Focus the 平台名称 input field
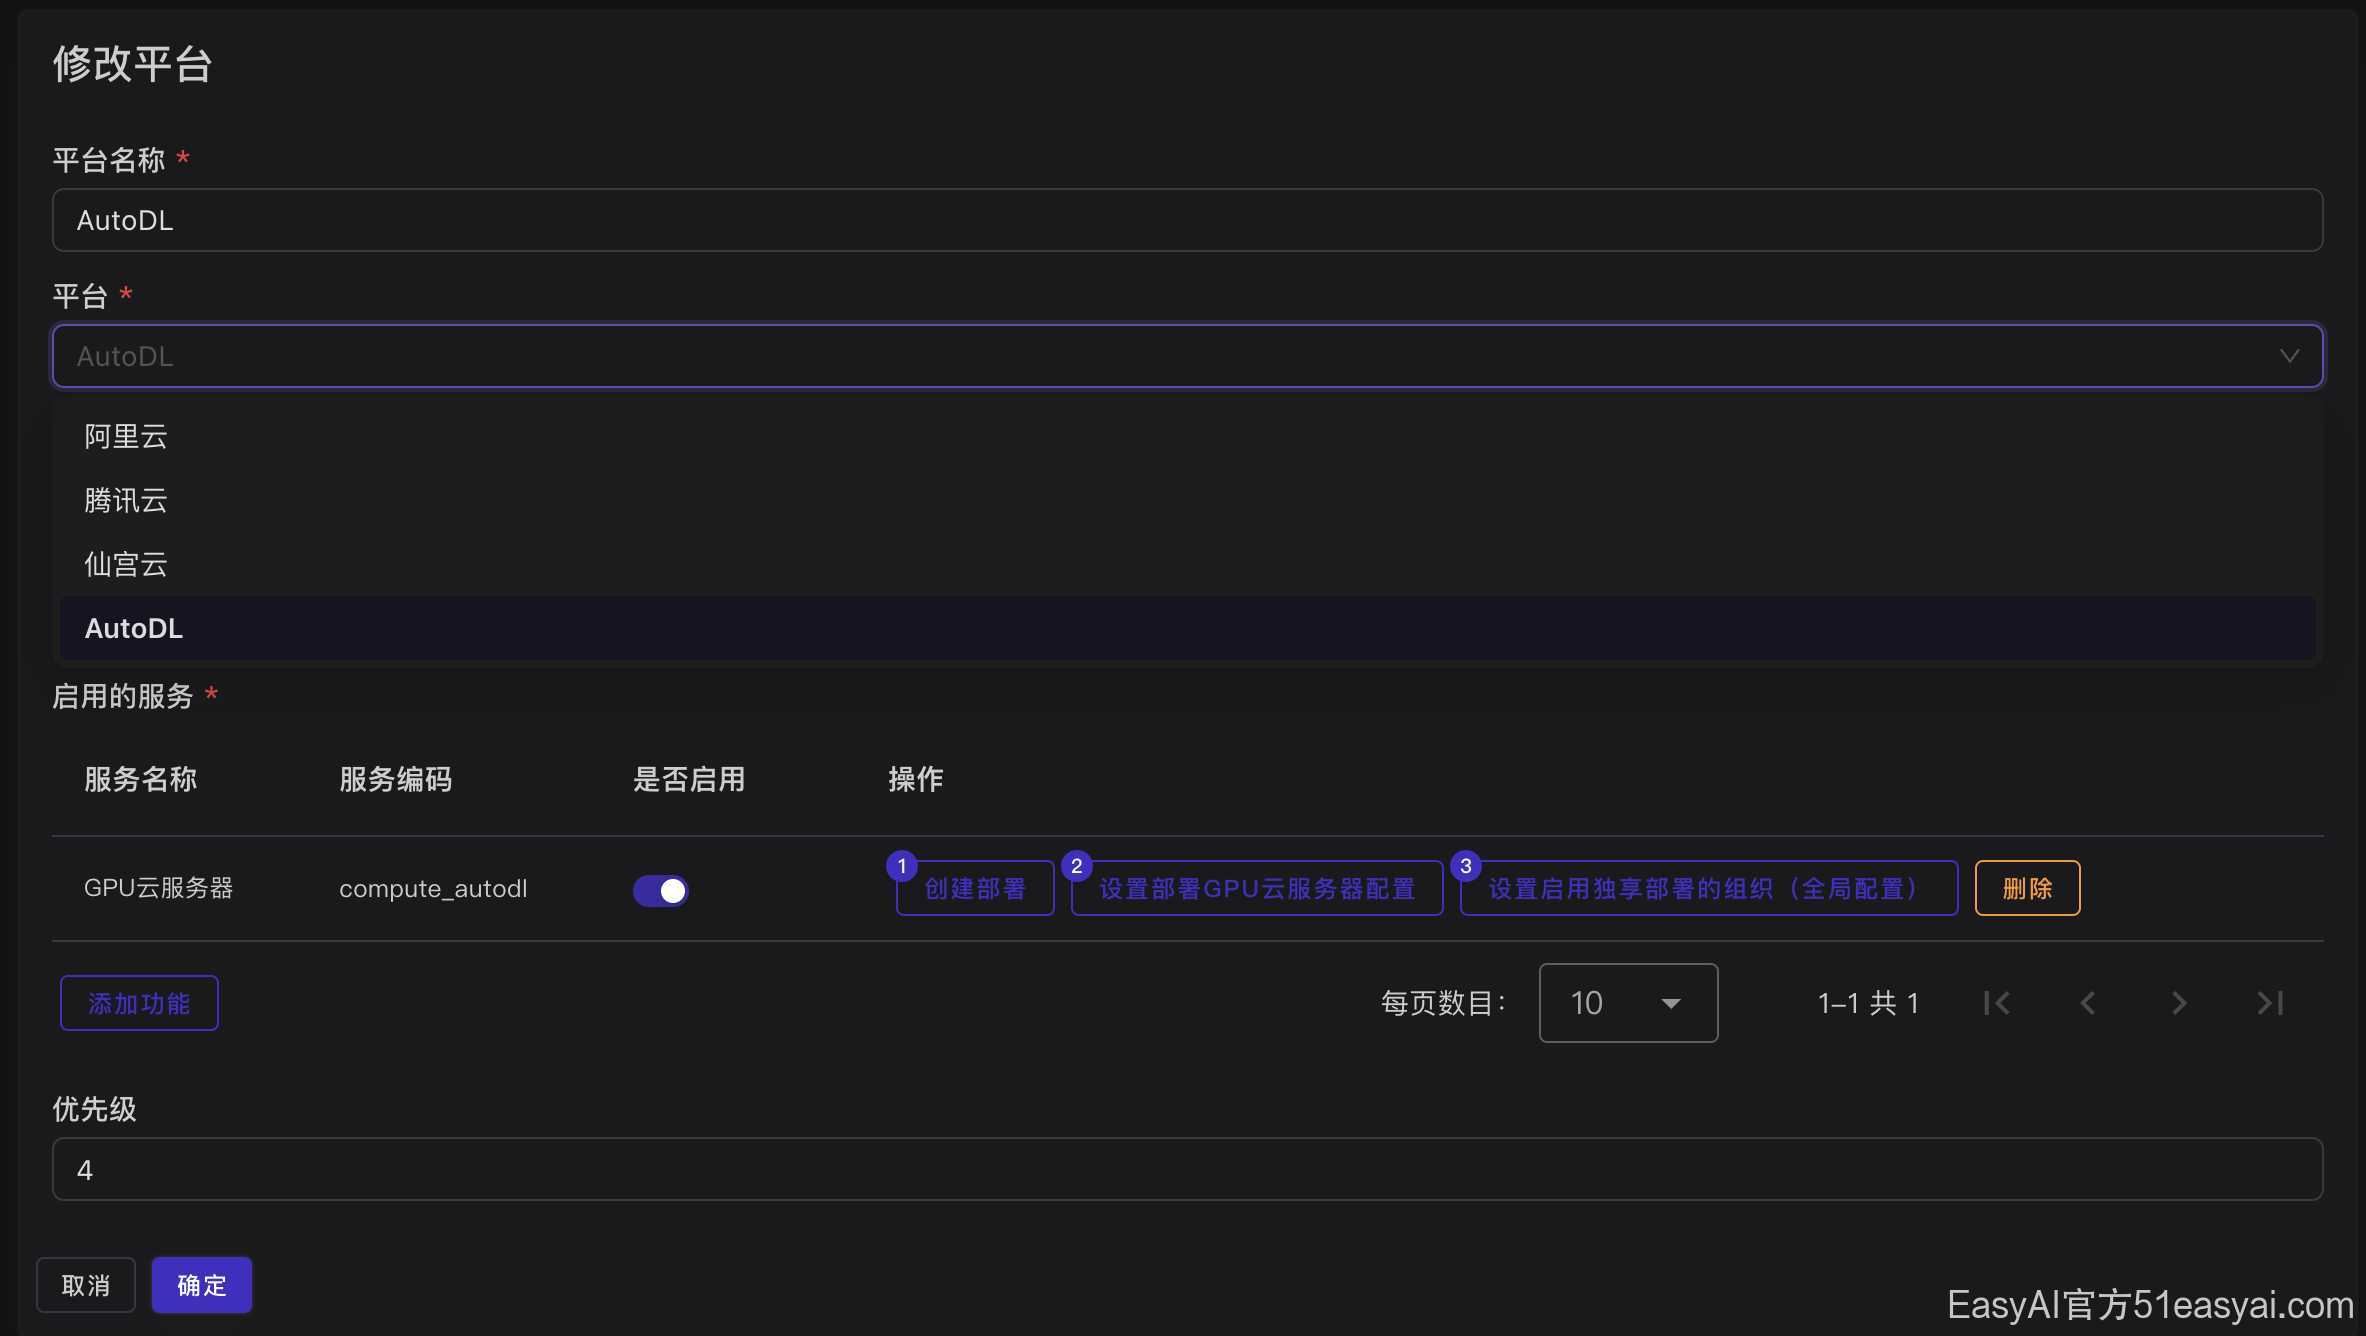 (x=1187, y=220)
